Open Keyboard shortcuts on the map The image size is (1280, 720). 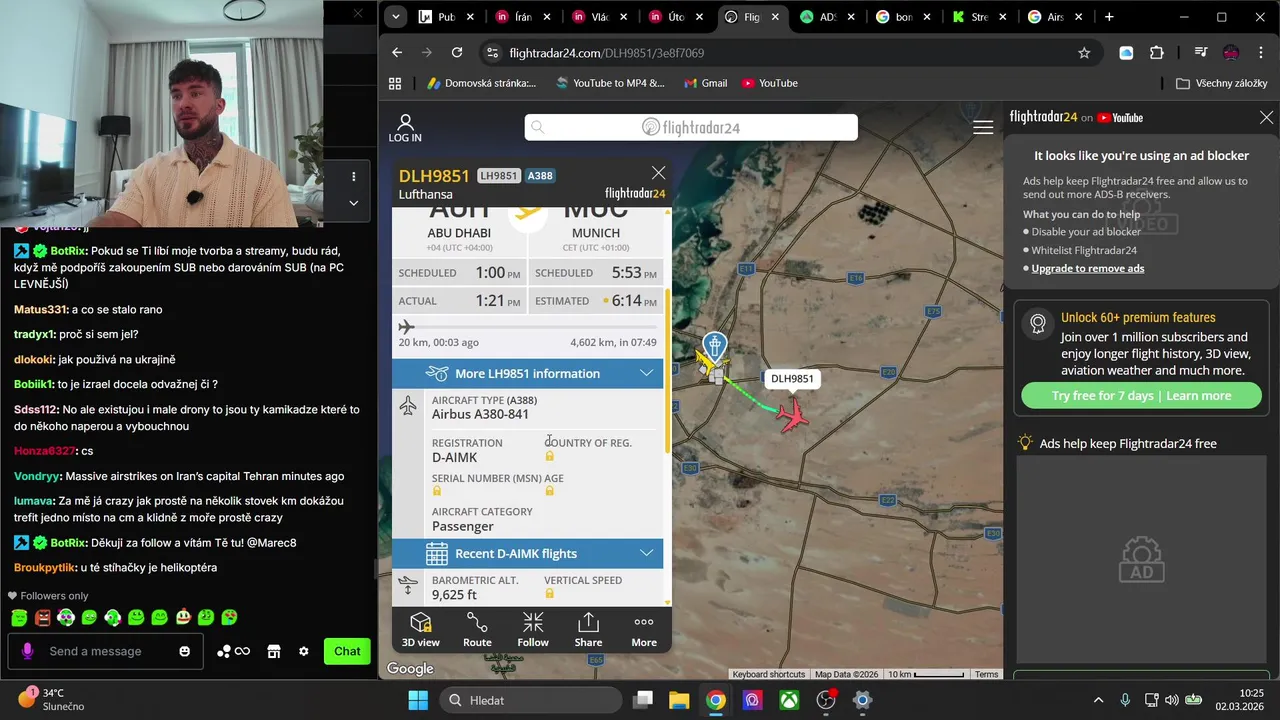point(768,674)
